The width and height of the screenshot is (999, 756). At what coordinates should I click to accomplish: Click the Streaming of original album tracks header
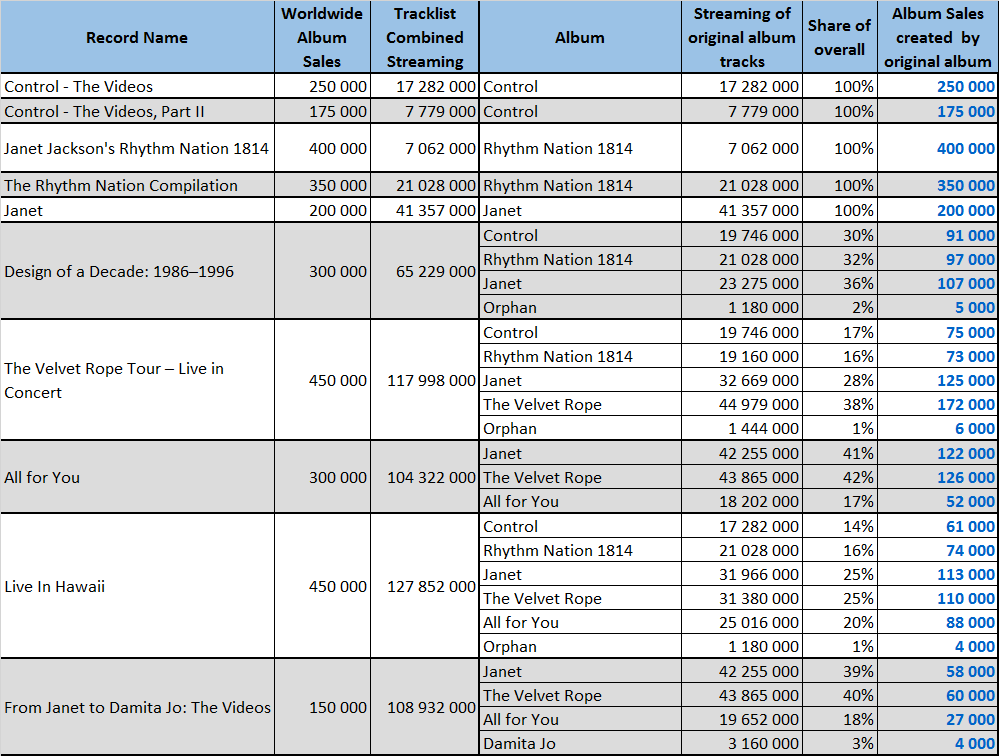(x=742, y=37)
